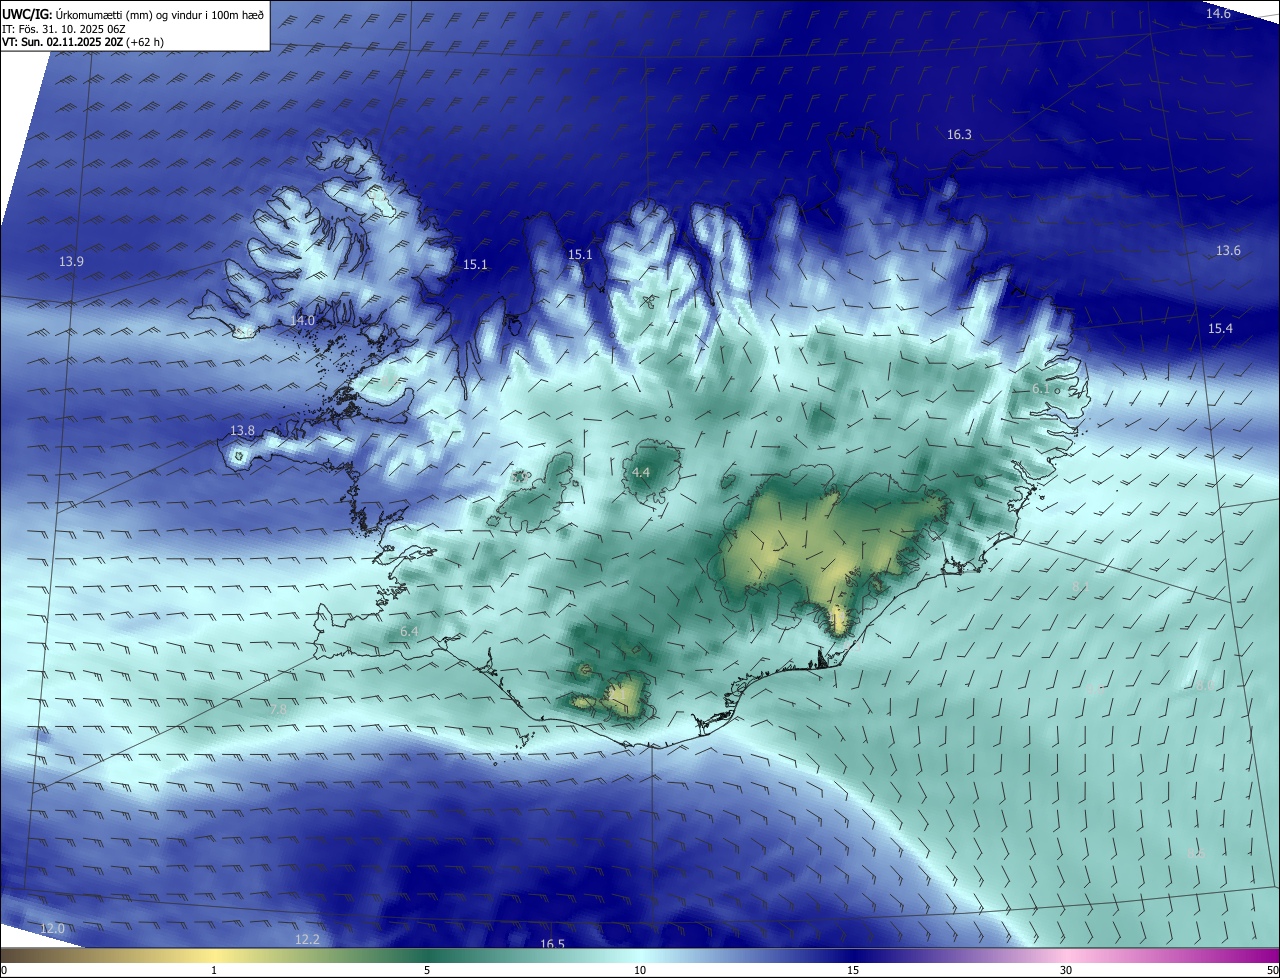The height and width of the screenshot is (978, 1280).
Task: Click the colour scale tick label 10
Action: [x=640, y=971]
